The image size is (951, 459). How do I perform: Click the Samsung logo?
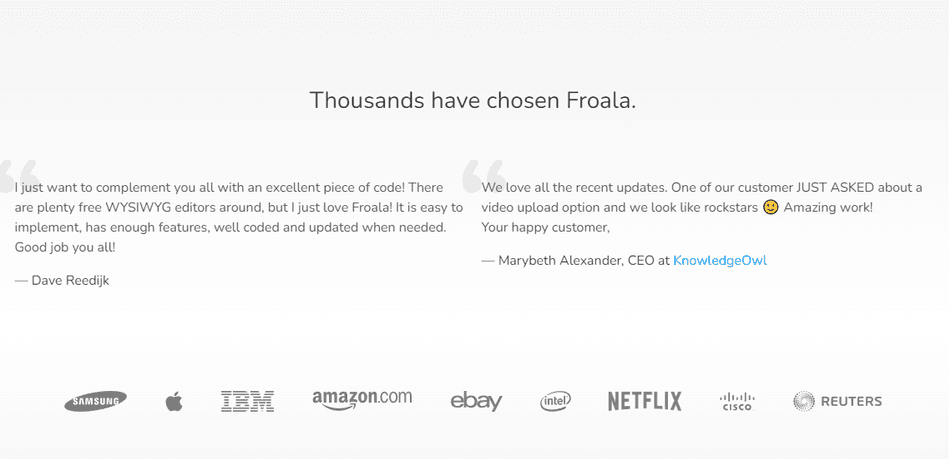(96, 401)
